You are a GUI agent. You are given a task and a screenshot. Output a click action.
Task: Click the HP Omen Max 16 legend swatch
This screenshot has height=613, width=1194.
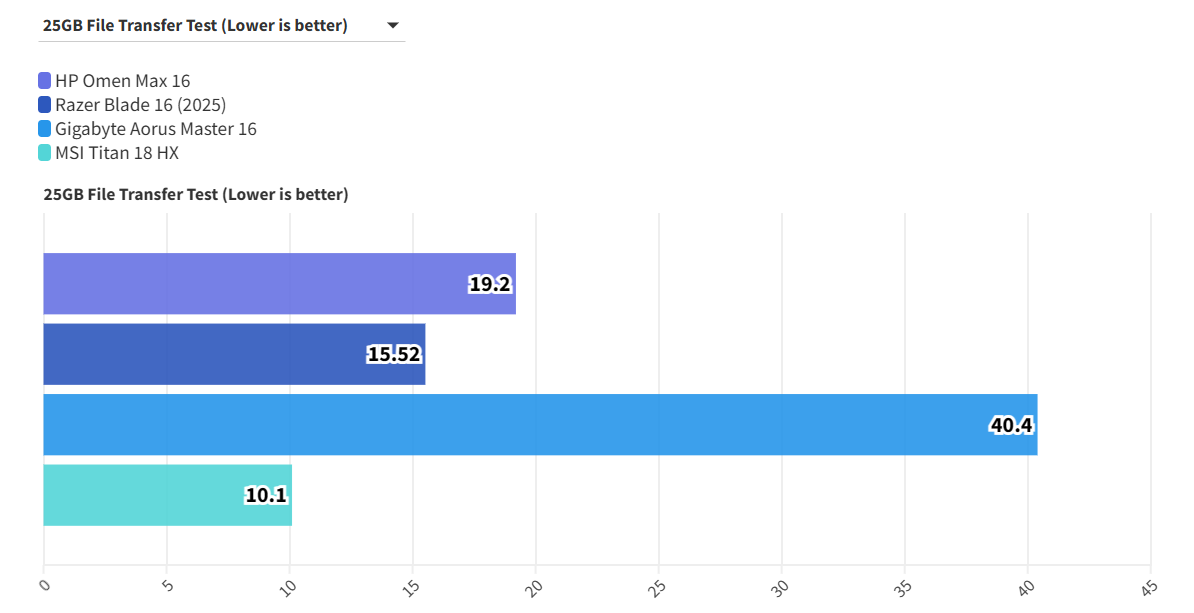coord(45,81)
